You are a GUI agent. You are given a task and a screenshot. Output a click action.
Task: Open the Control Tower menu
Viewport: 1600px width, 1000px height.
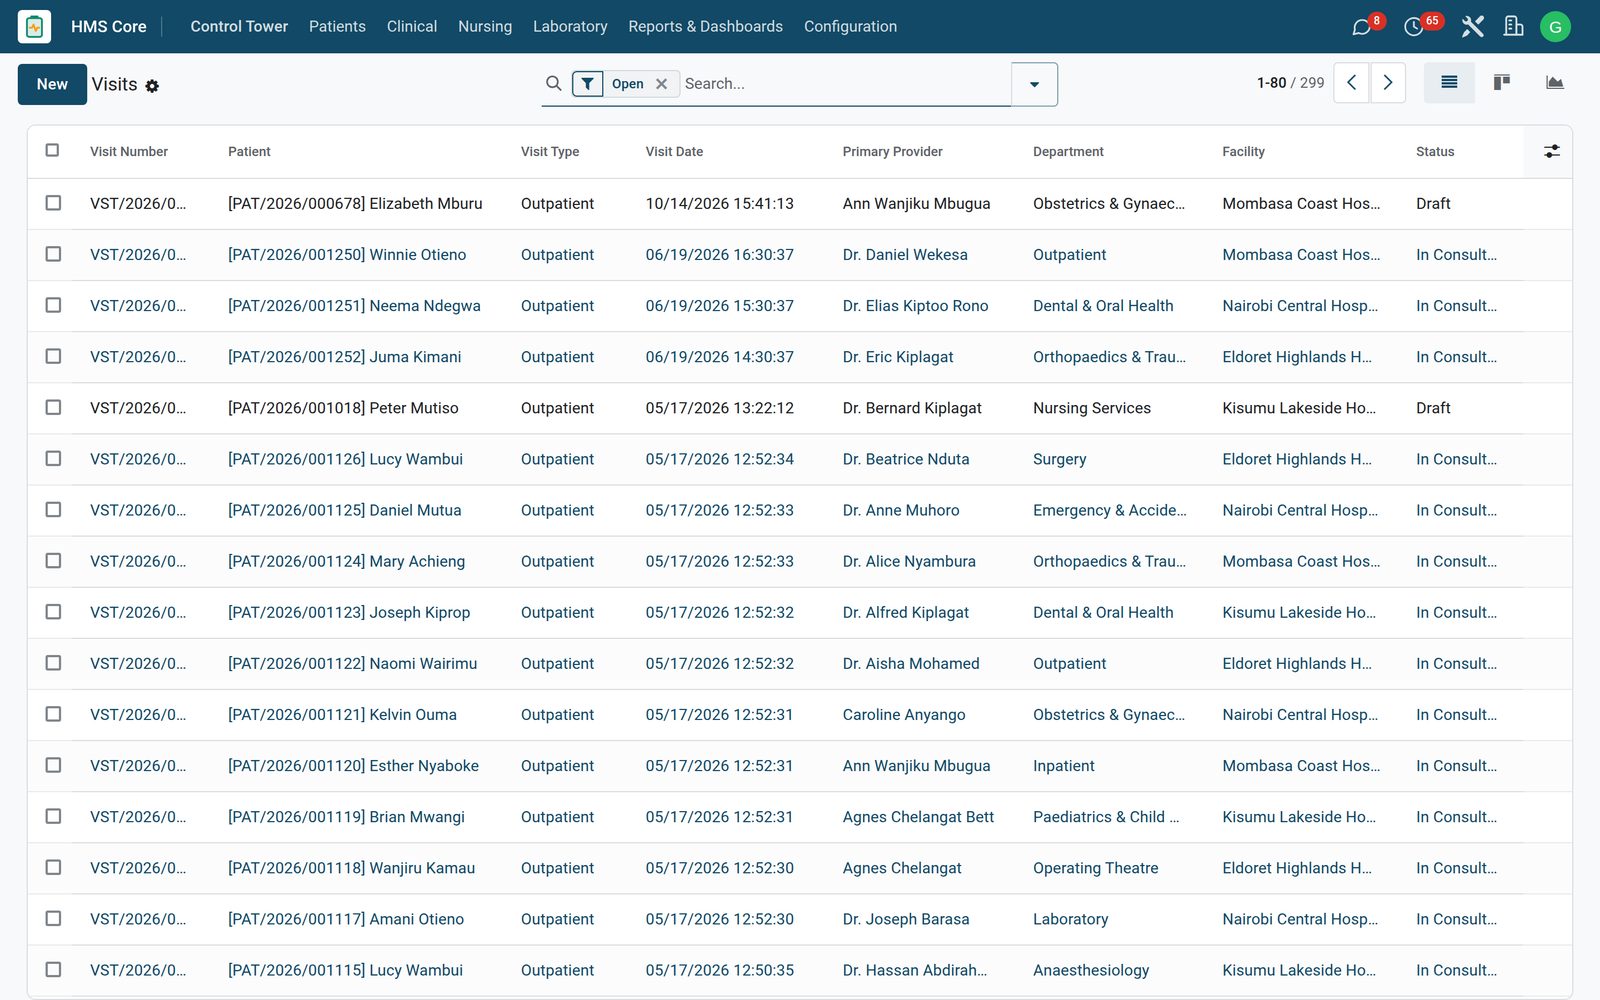239,27
